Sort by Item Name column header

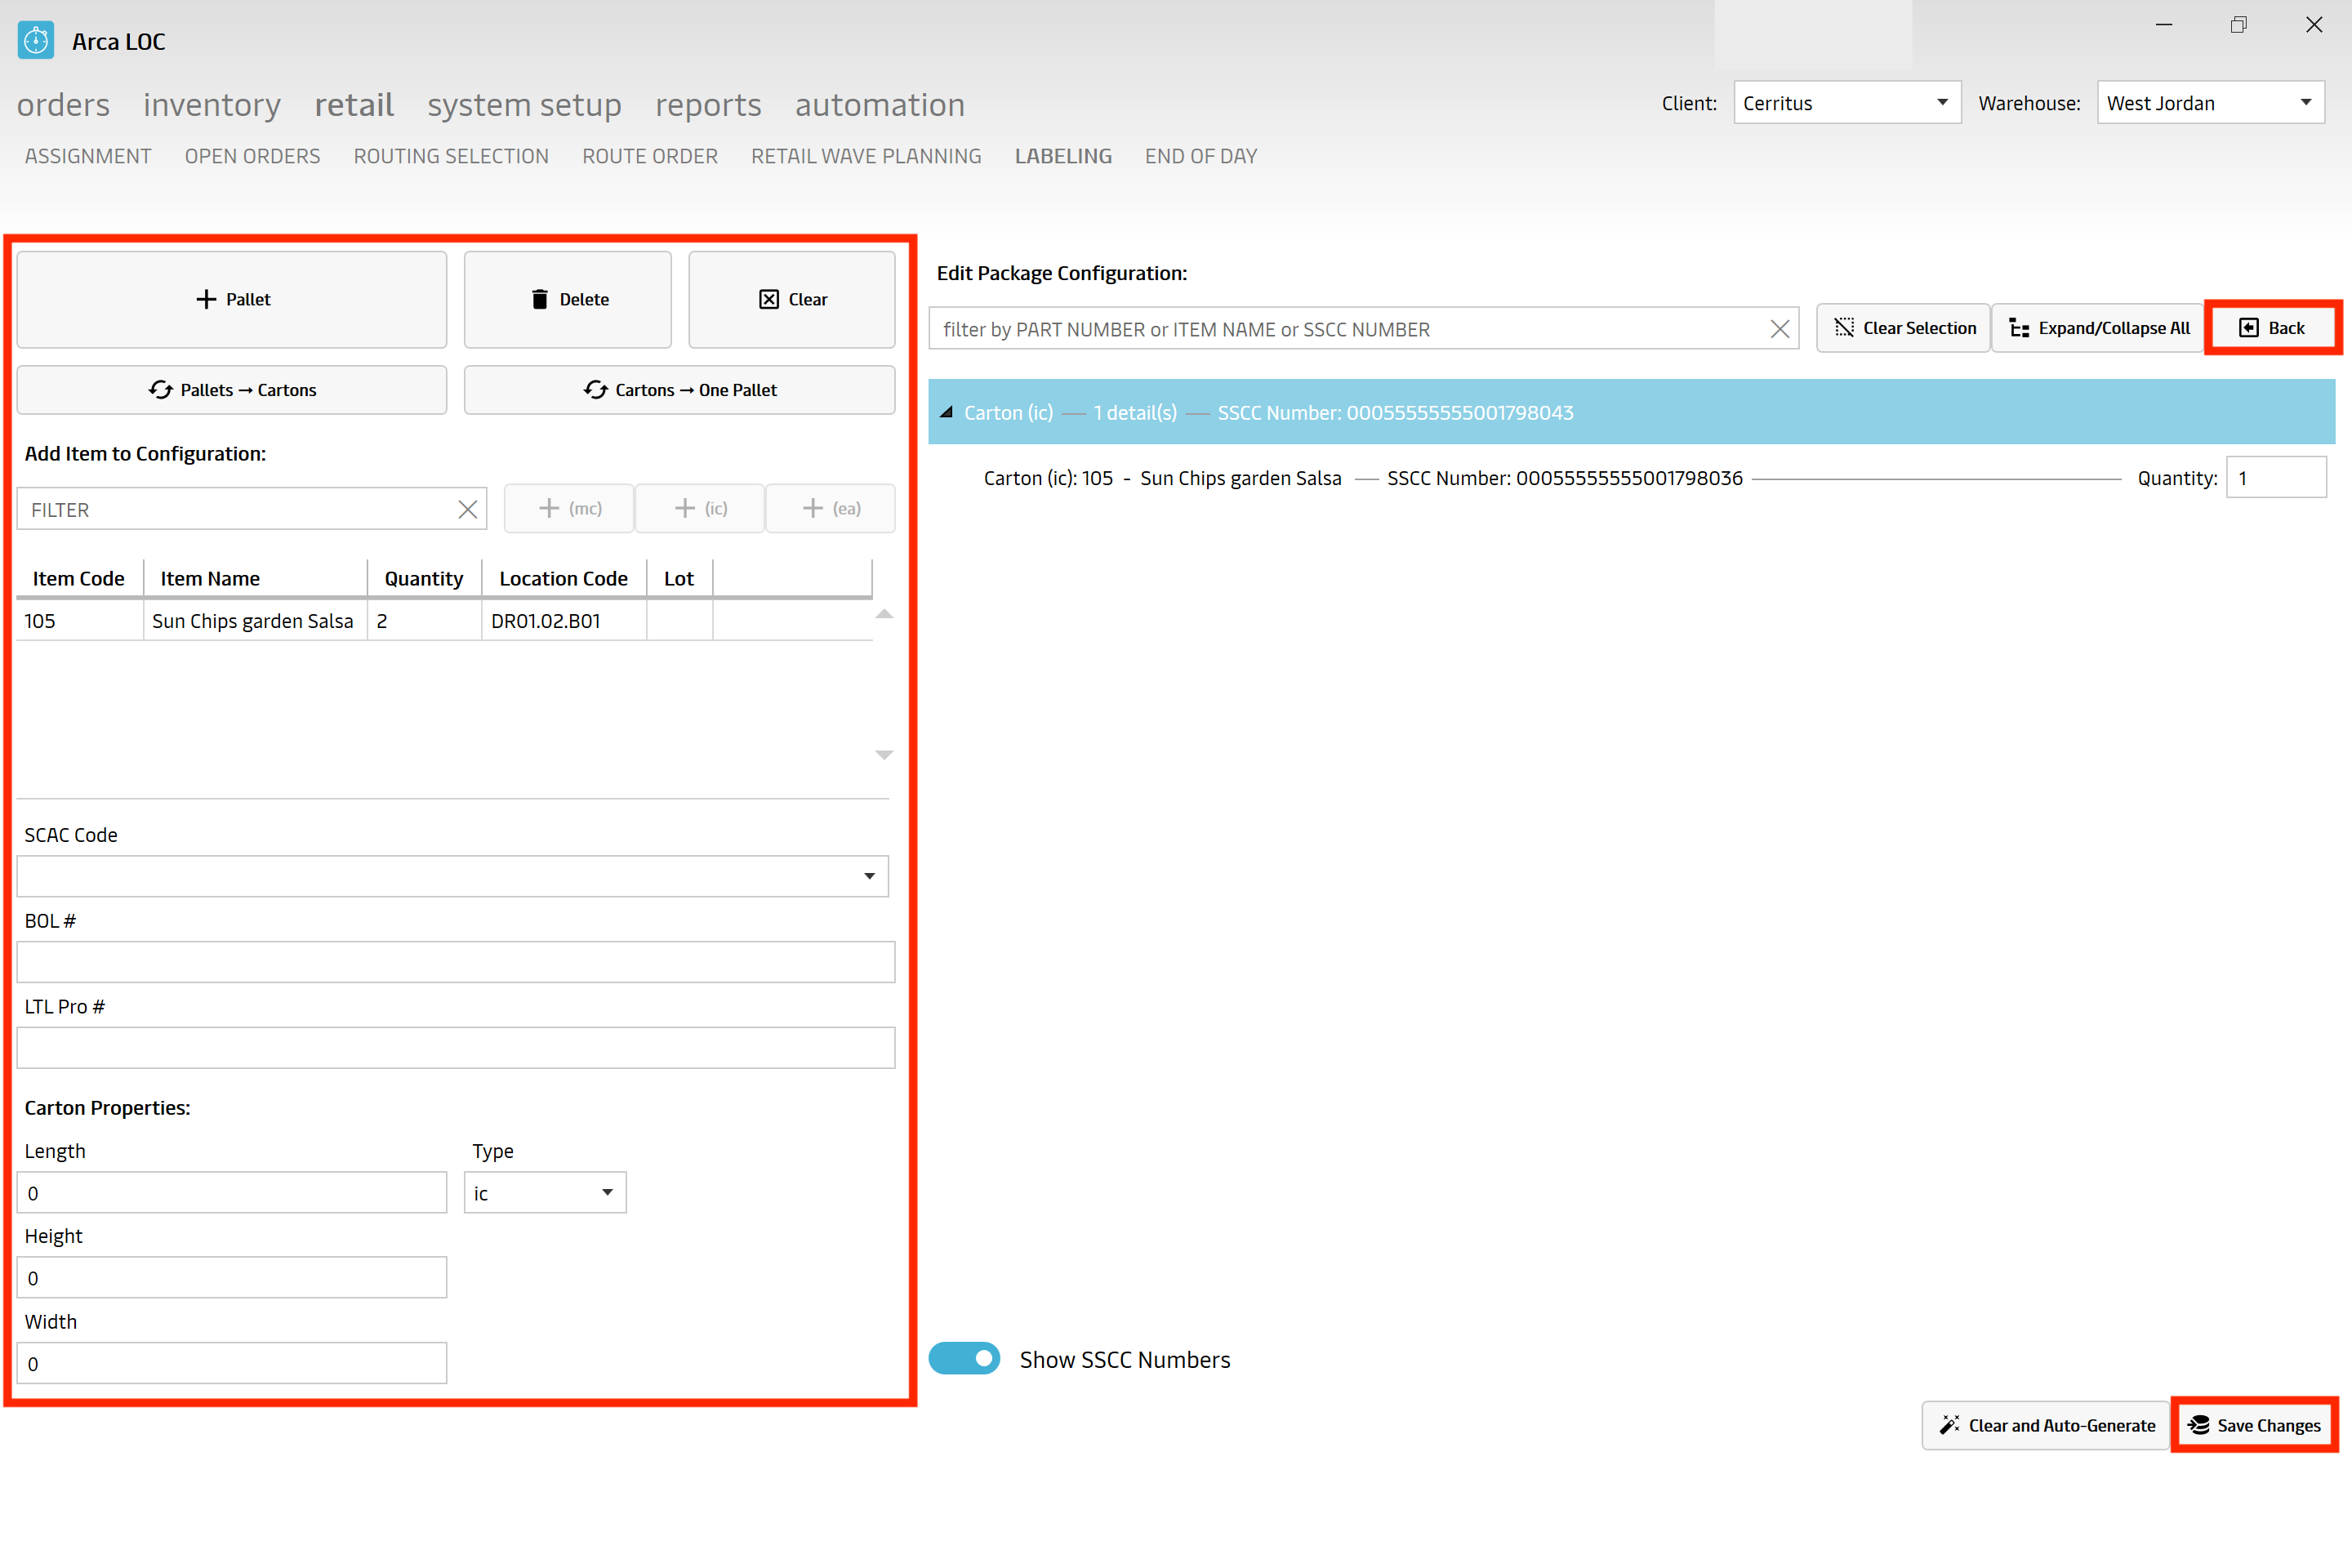255,579
